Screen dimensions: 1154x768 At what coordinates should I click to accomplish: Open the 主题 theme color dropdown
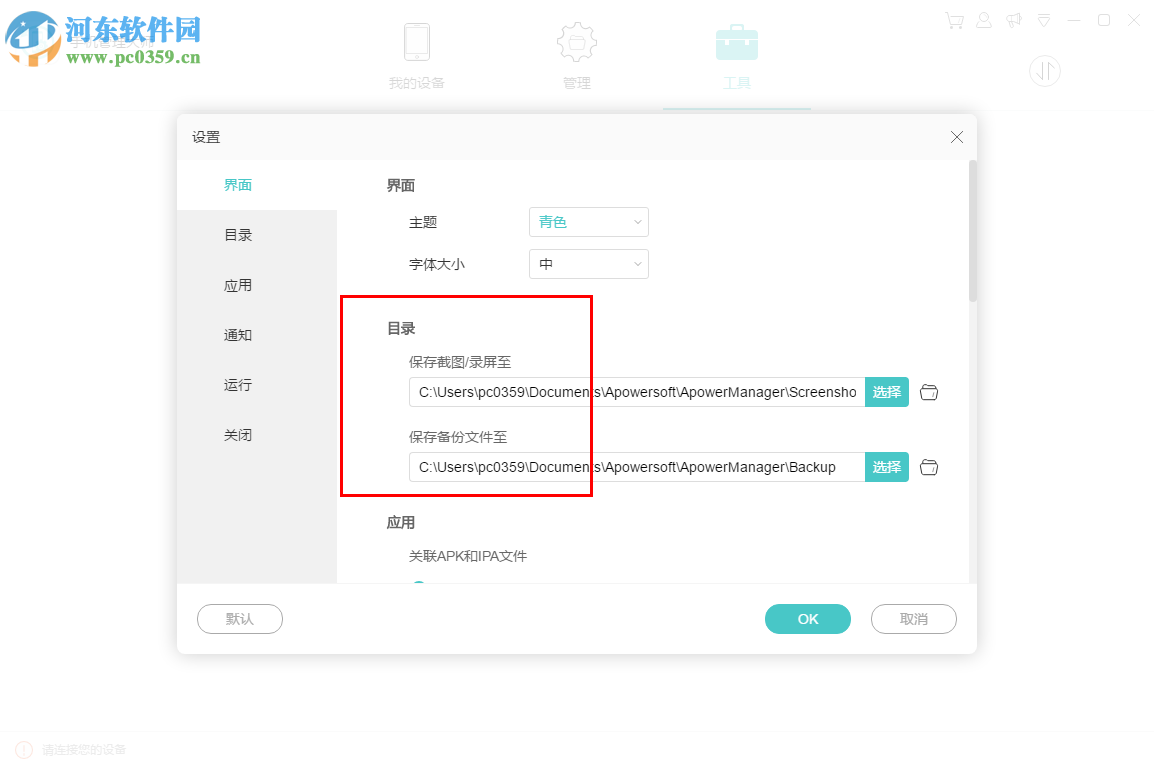point(588,222)
